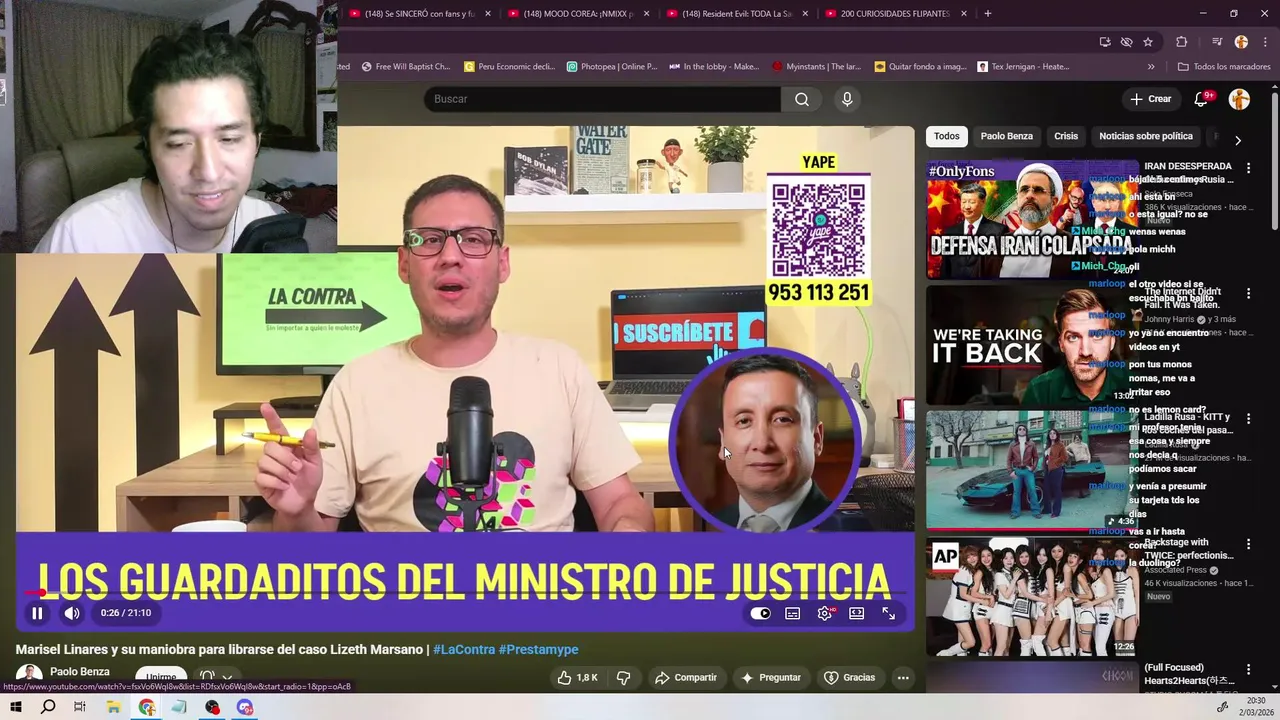1280x720 pixels.
Task: Open the Chrome three-dot menu
Action: point(1265,42)
